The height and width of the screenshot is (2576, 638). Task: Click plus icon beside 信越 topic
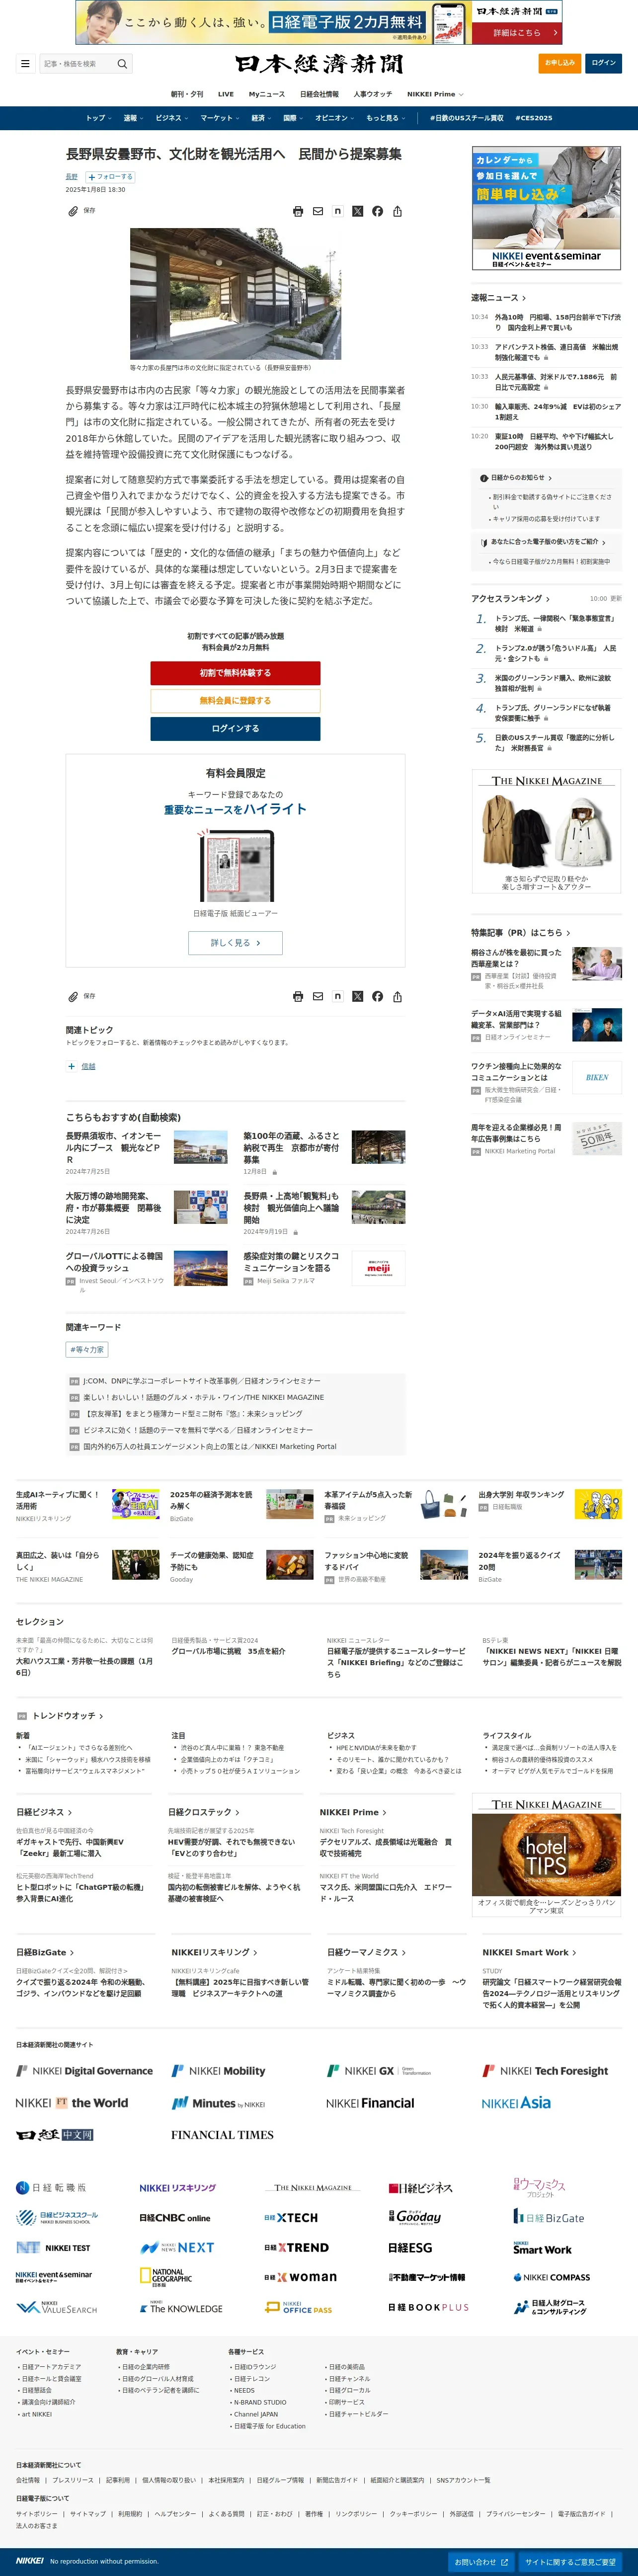coord(71,1066)
